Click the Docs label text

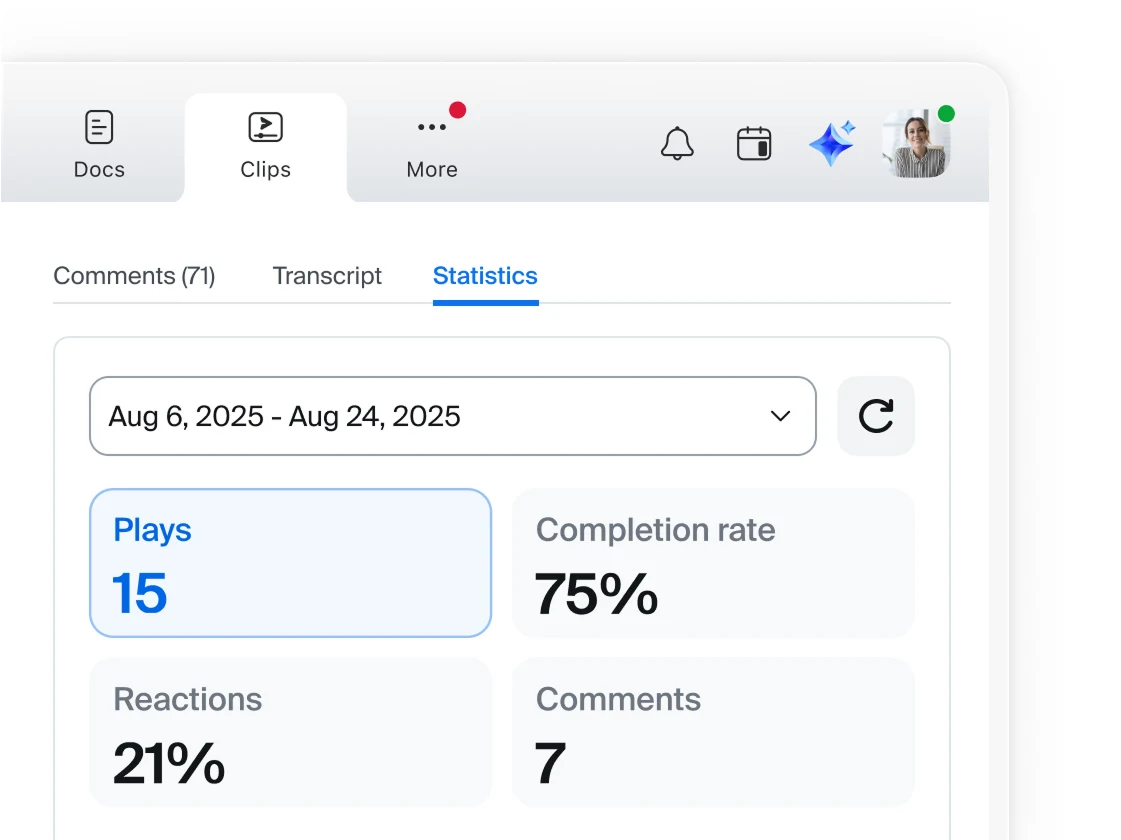pos(99,169)
